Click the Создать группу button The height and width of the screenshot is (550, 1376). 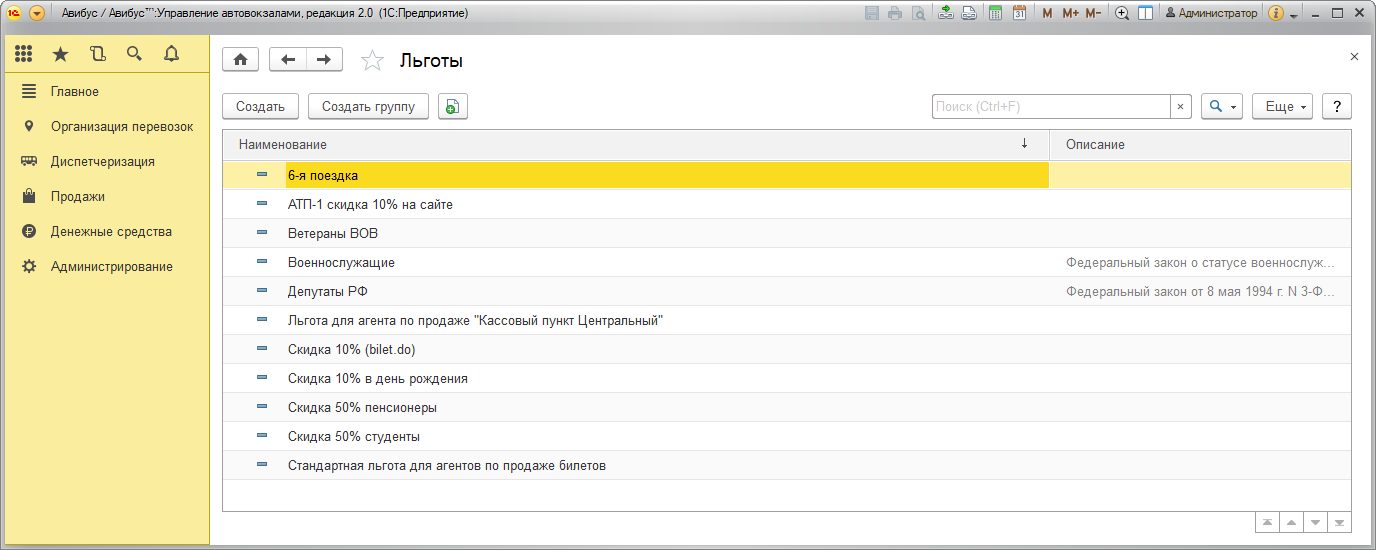click(x=368, y=107)
